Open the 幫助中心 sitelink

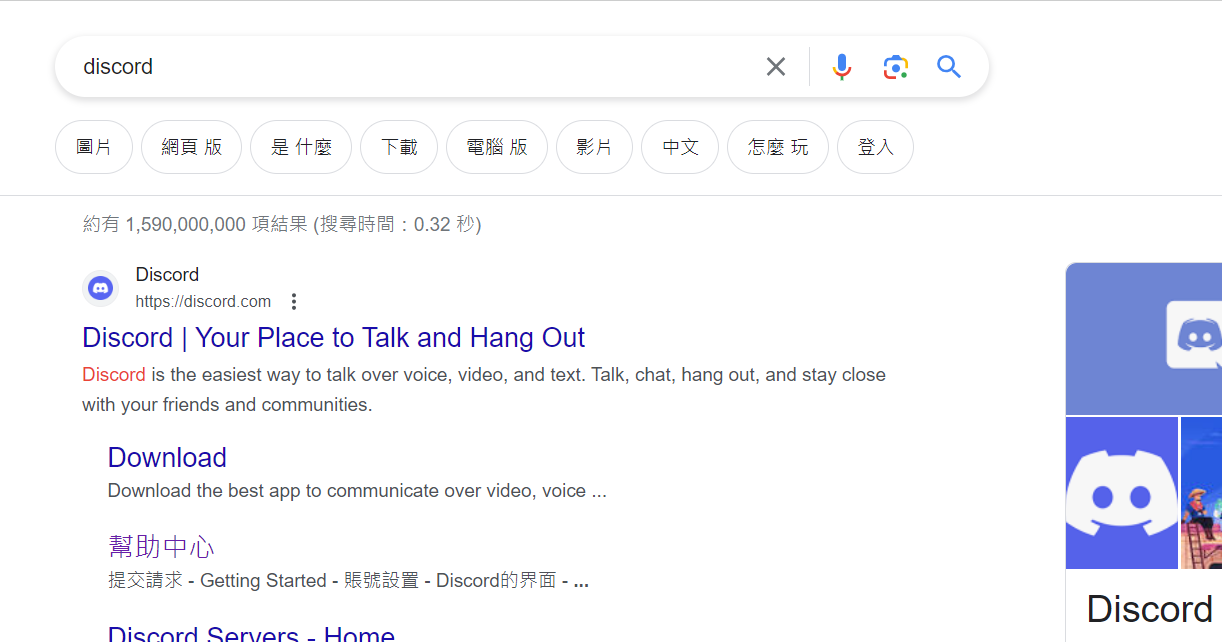161,547
